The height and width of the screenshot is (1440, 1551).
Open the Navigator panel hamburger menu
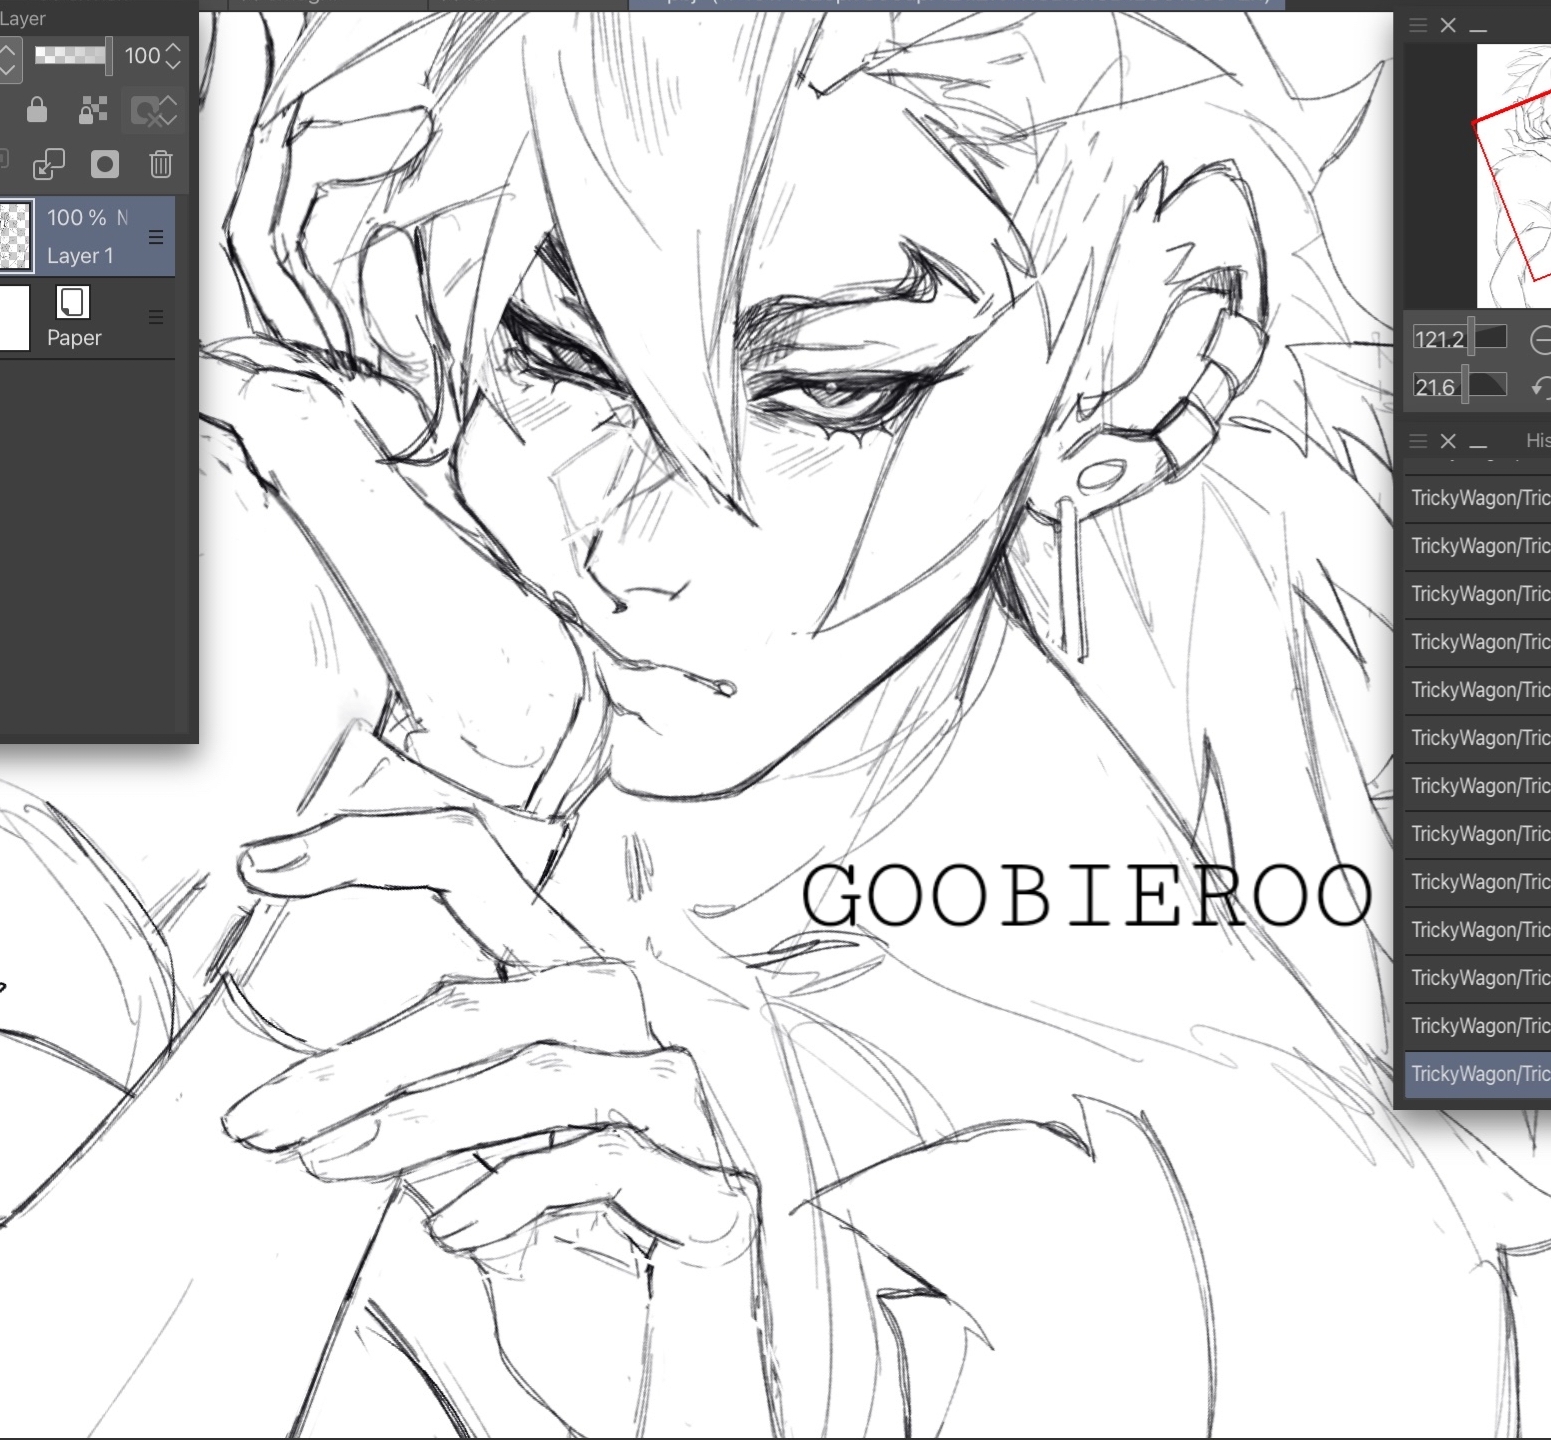pyautogui.click(x=1418, y=26)
